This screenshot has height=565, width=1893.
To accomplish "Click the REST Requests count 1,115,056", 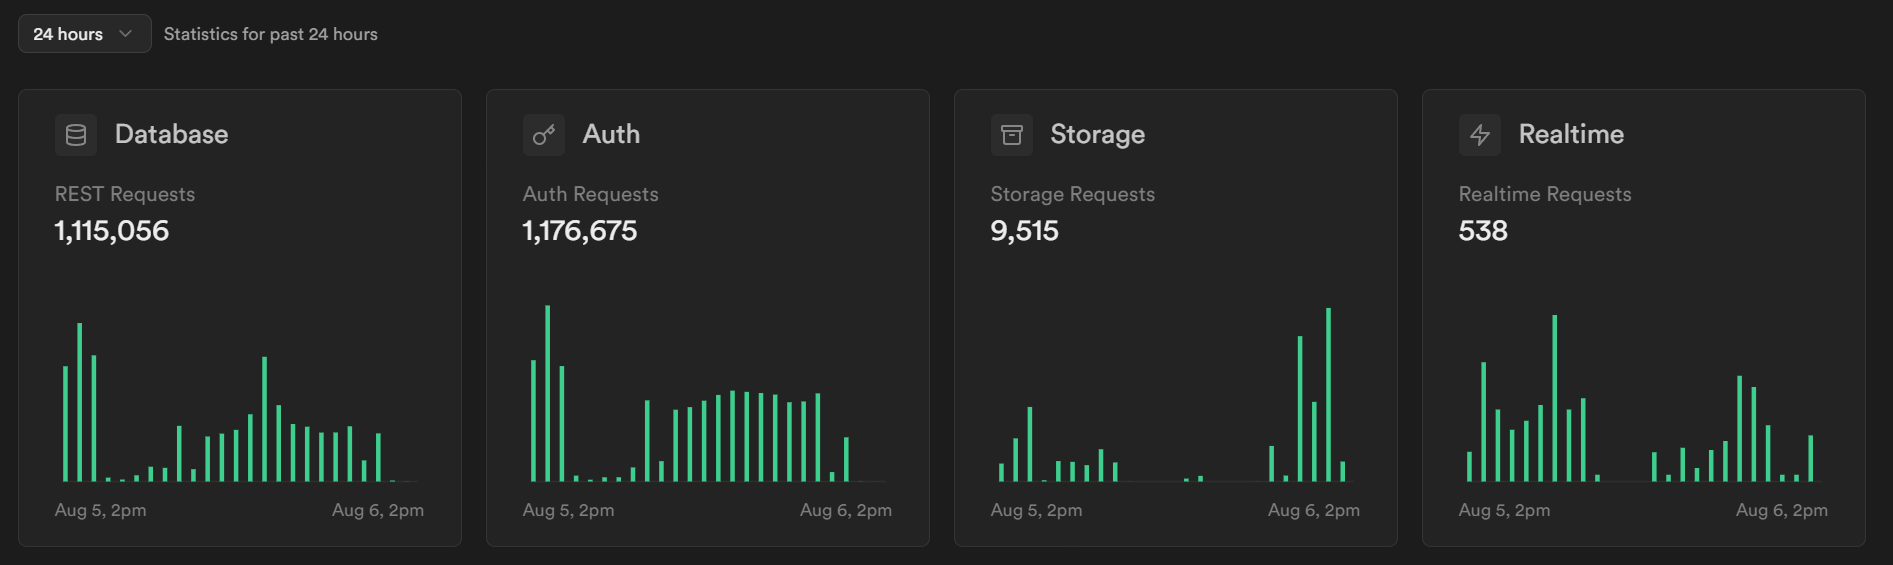I will point(112,231).
